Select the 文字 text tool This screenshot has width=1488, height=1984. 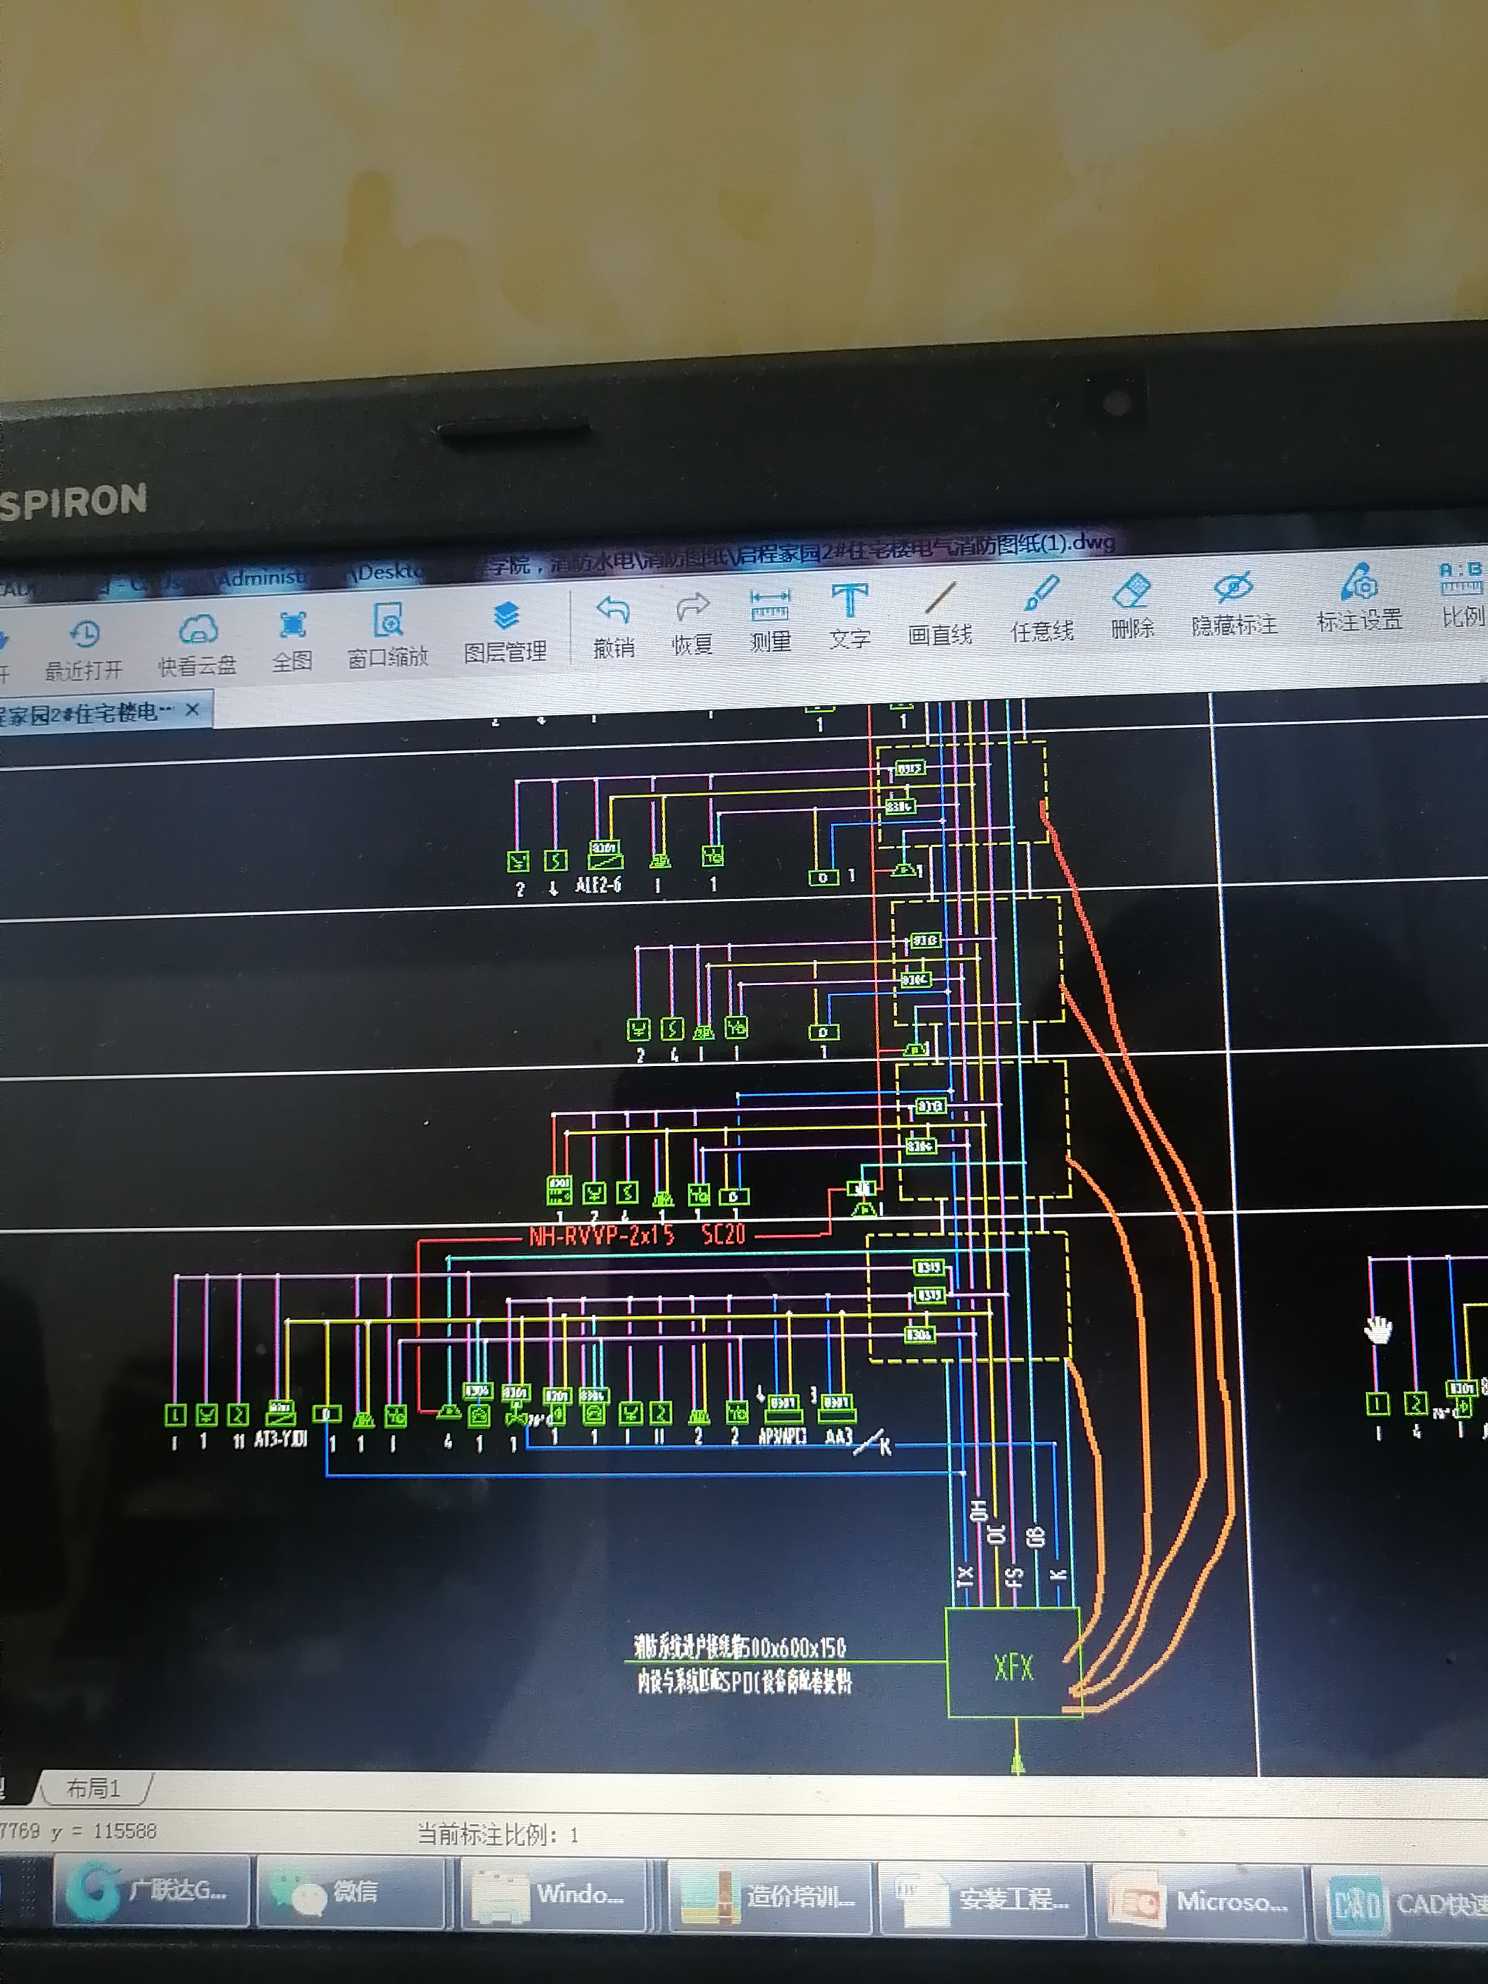pyautogui.click(x=849, y=617)
